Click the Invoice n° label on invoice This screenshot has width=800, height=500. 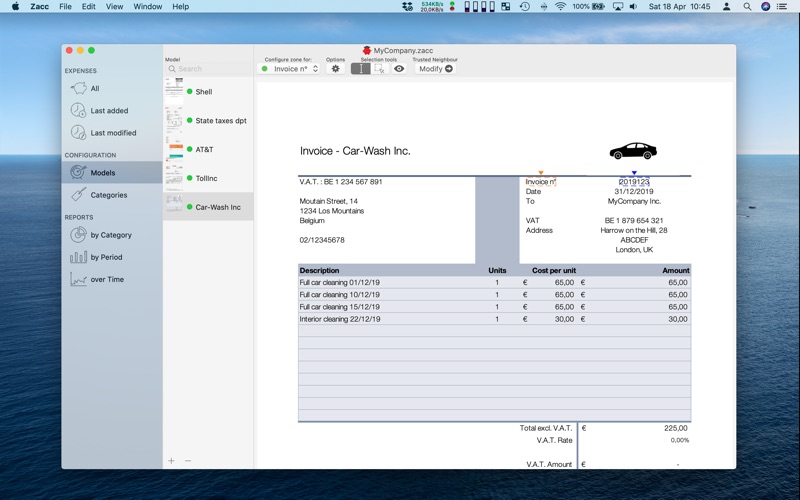click(x=540, y=182)
